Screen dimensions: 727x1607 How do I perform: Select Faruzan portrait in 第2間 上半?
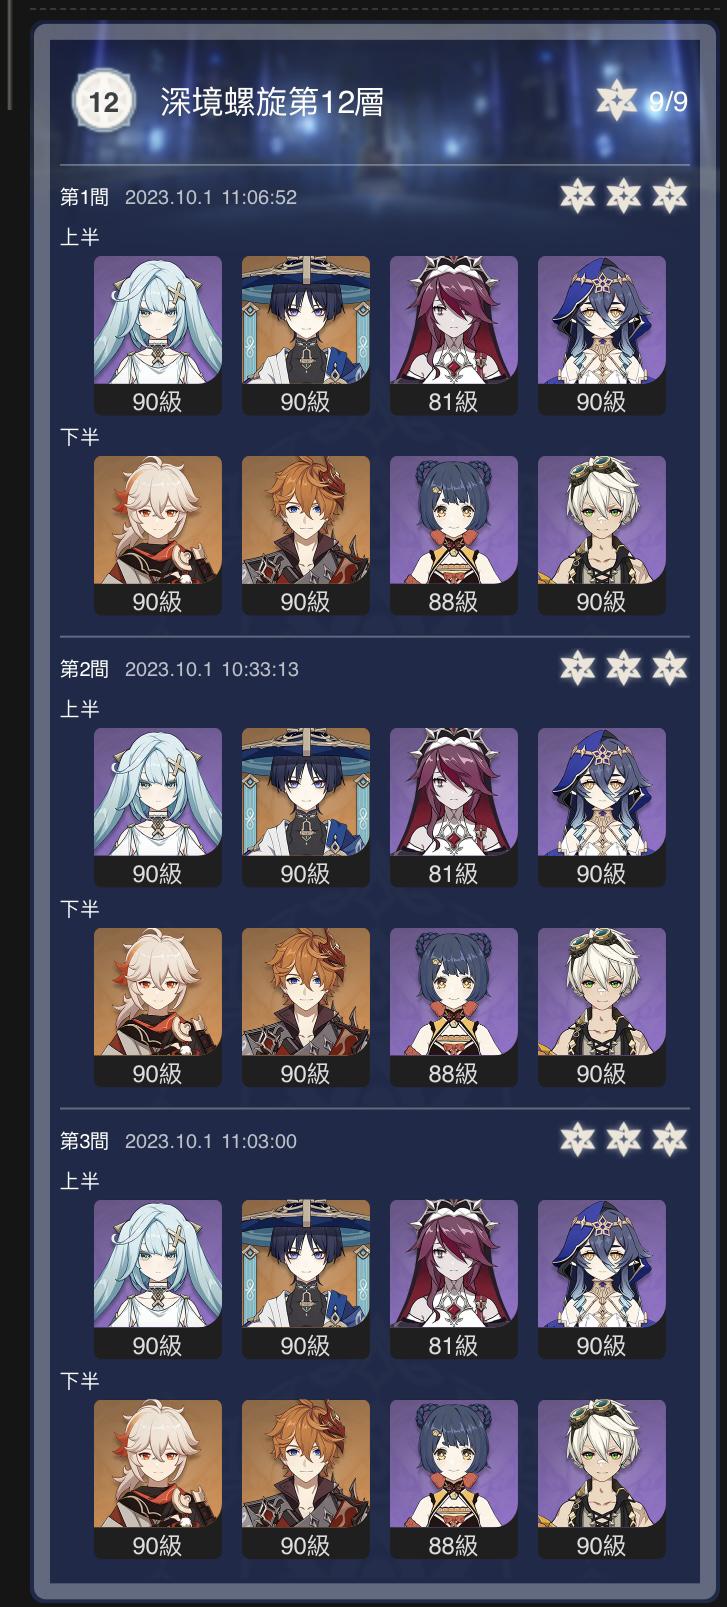pos(158,807)
